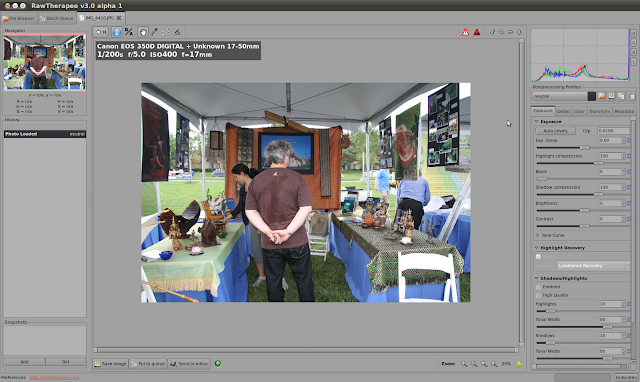
Task: Switch to the File Browser tab
Action: (x=19, y=18)
